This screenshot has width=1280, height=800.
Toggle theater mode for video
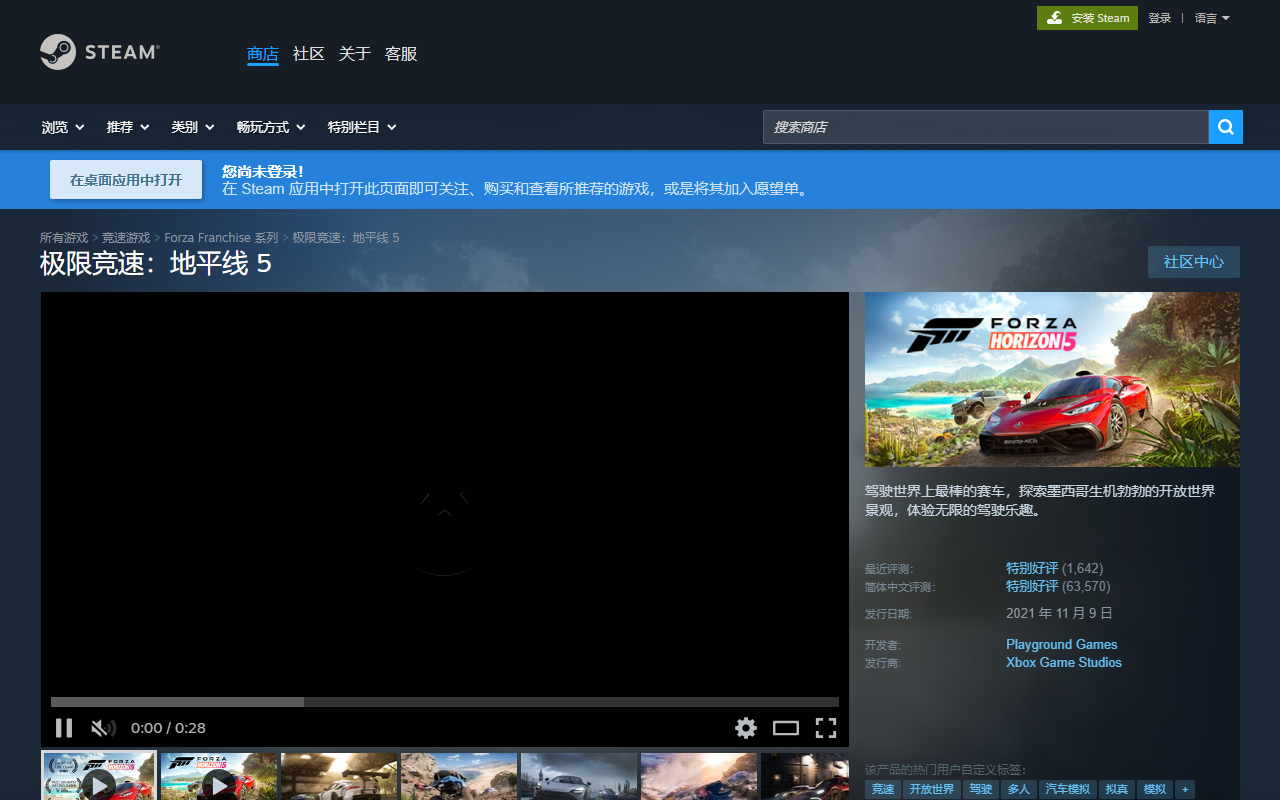pyautogui.click(x=786, y=728)
